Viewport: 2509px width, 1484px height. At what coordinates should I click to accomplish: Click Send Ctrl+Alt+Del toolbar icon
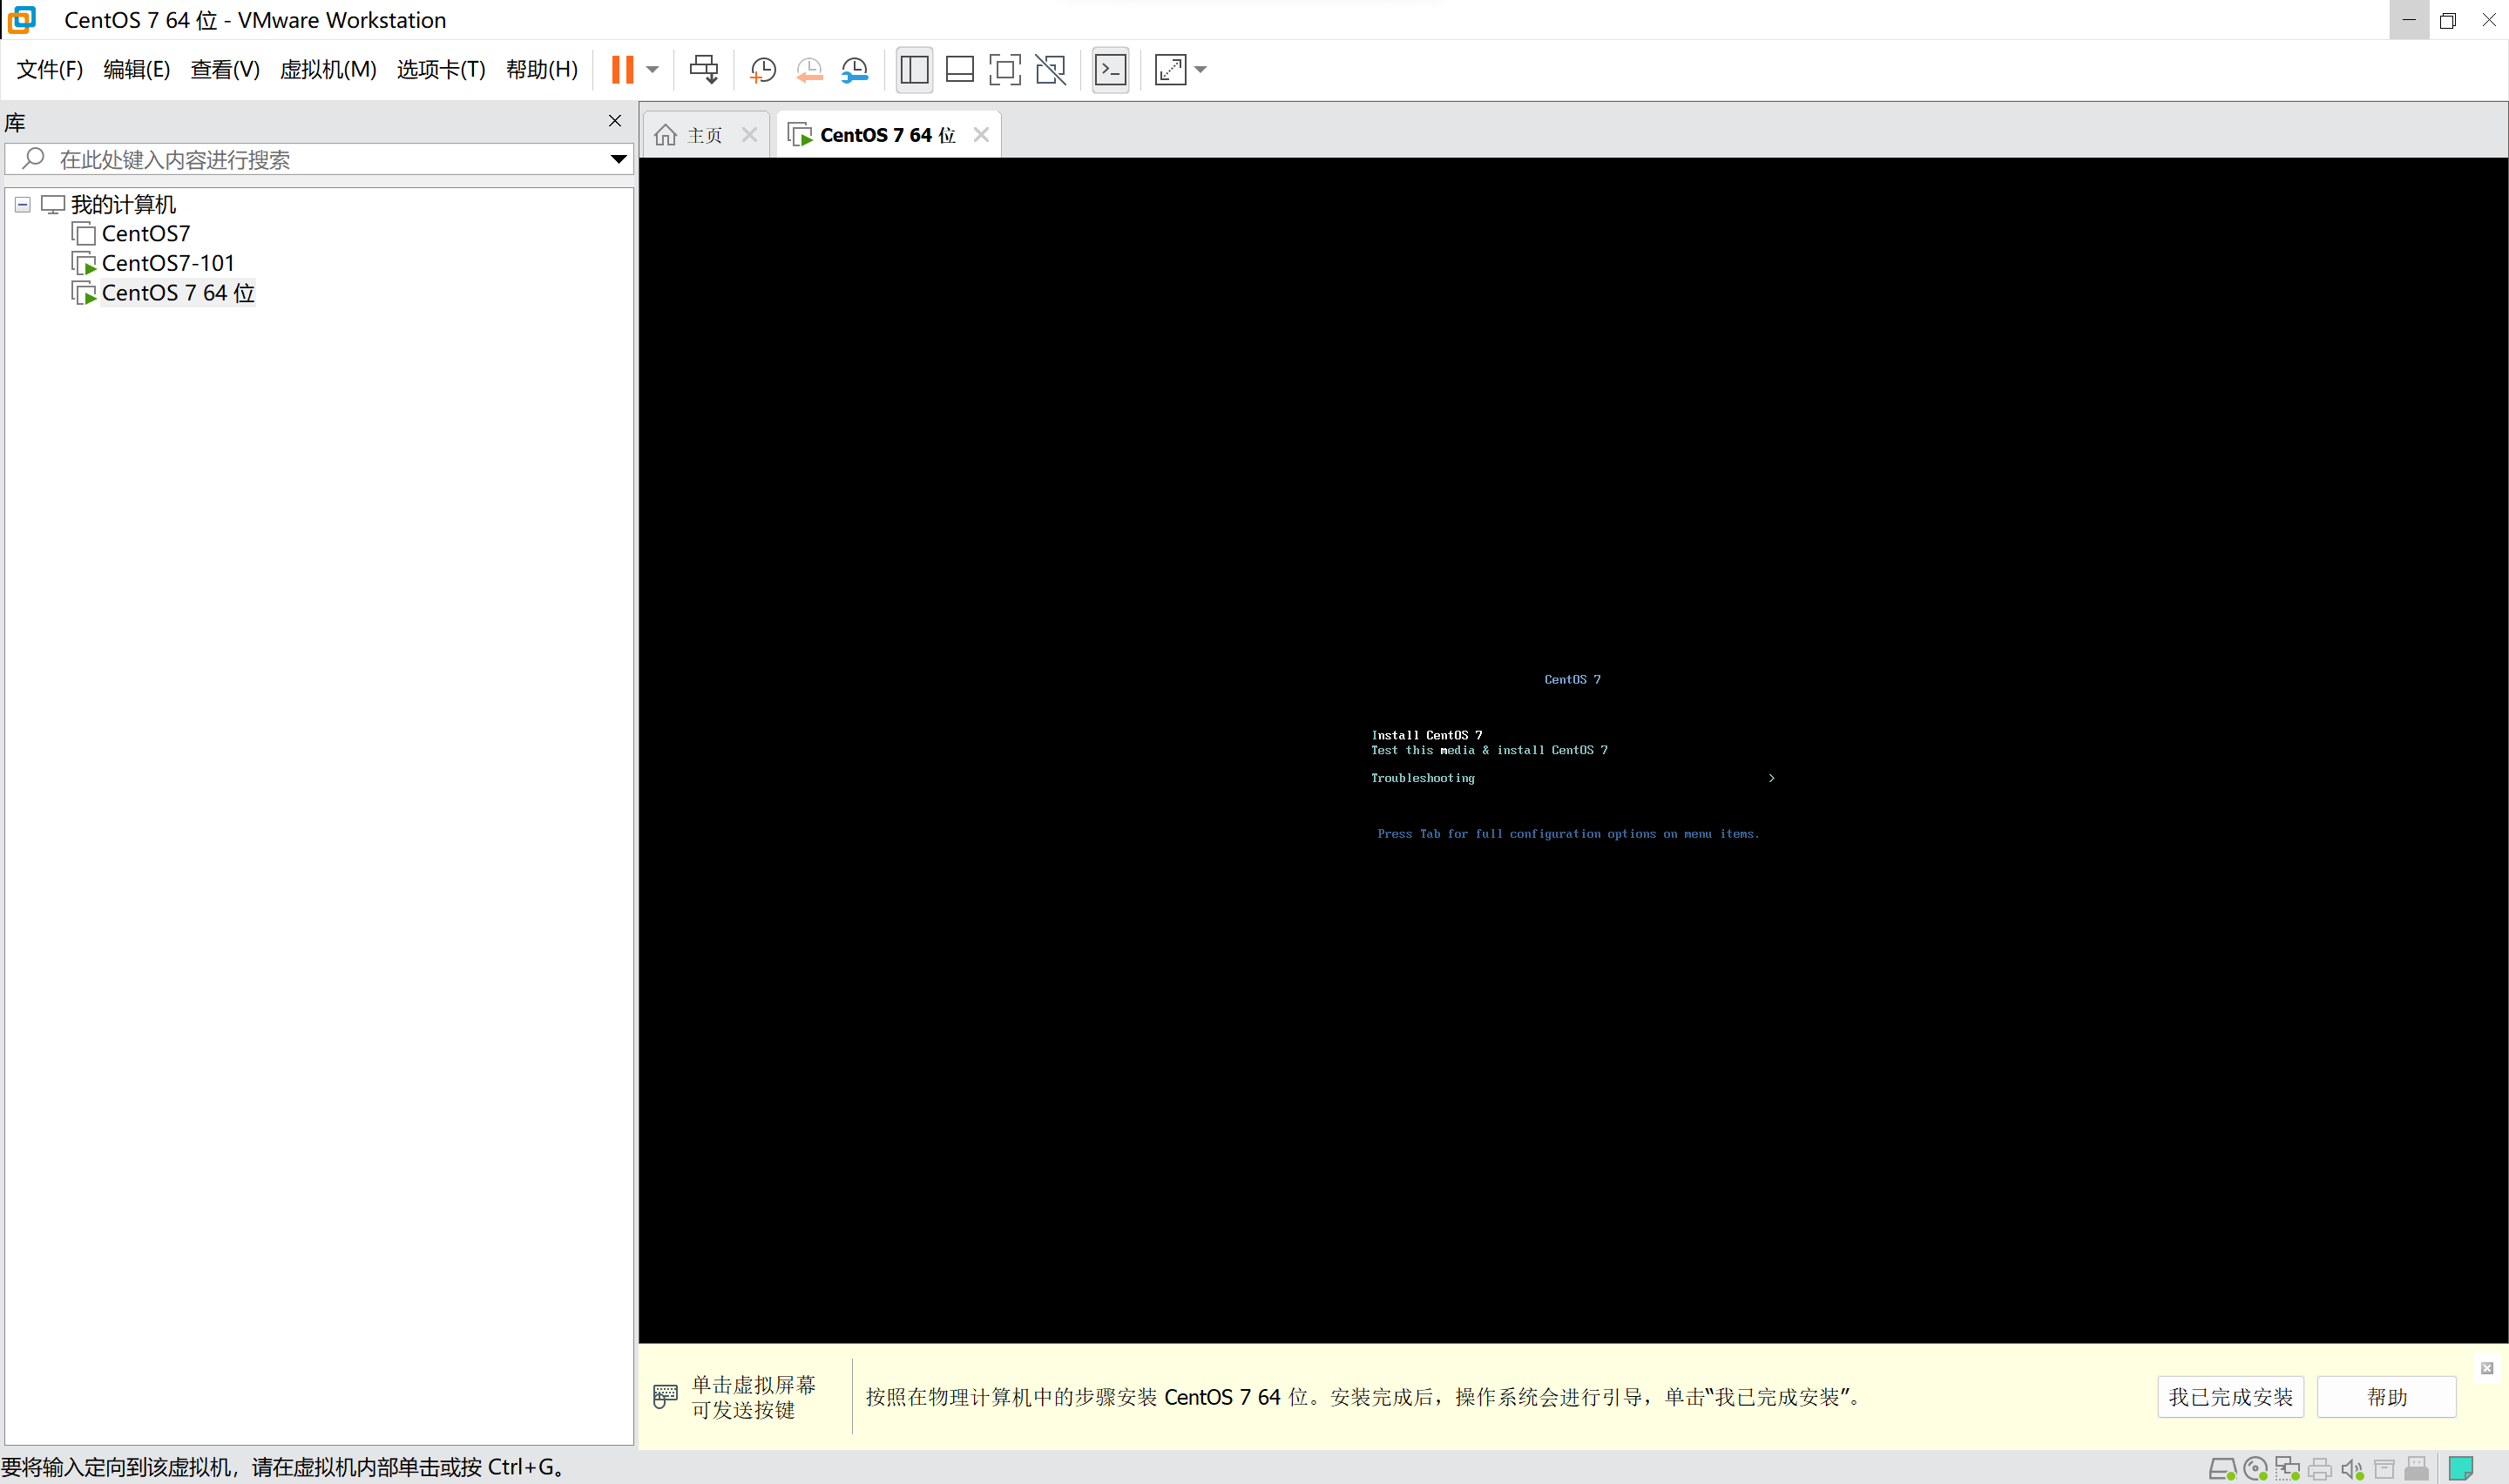tap(703, 69)
